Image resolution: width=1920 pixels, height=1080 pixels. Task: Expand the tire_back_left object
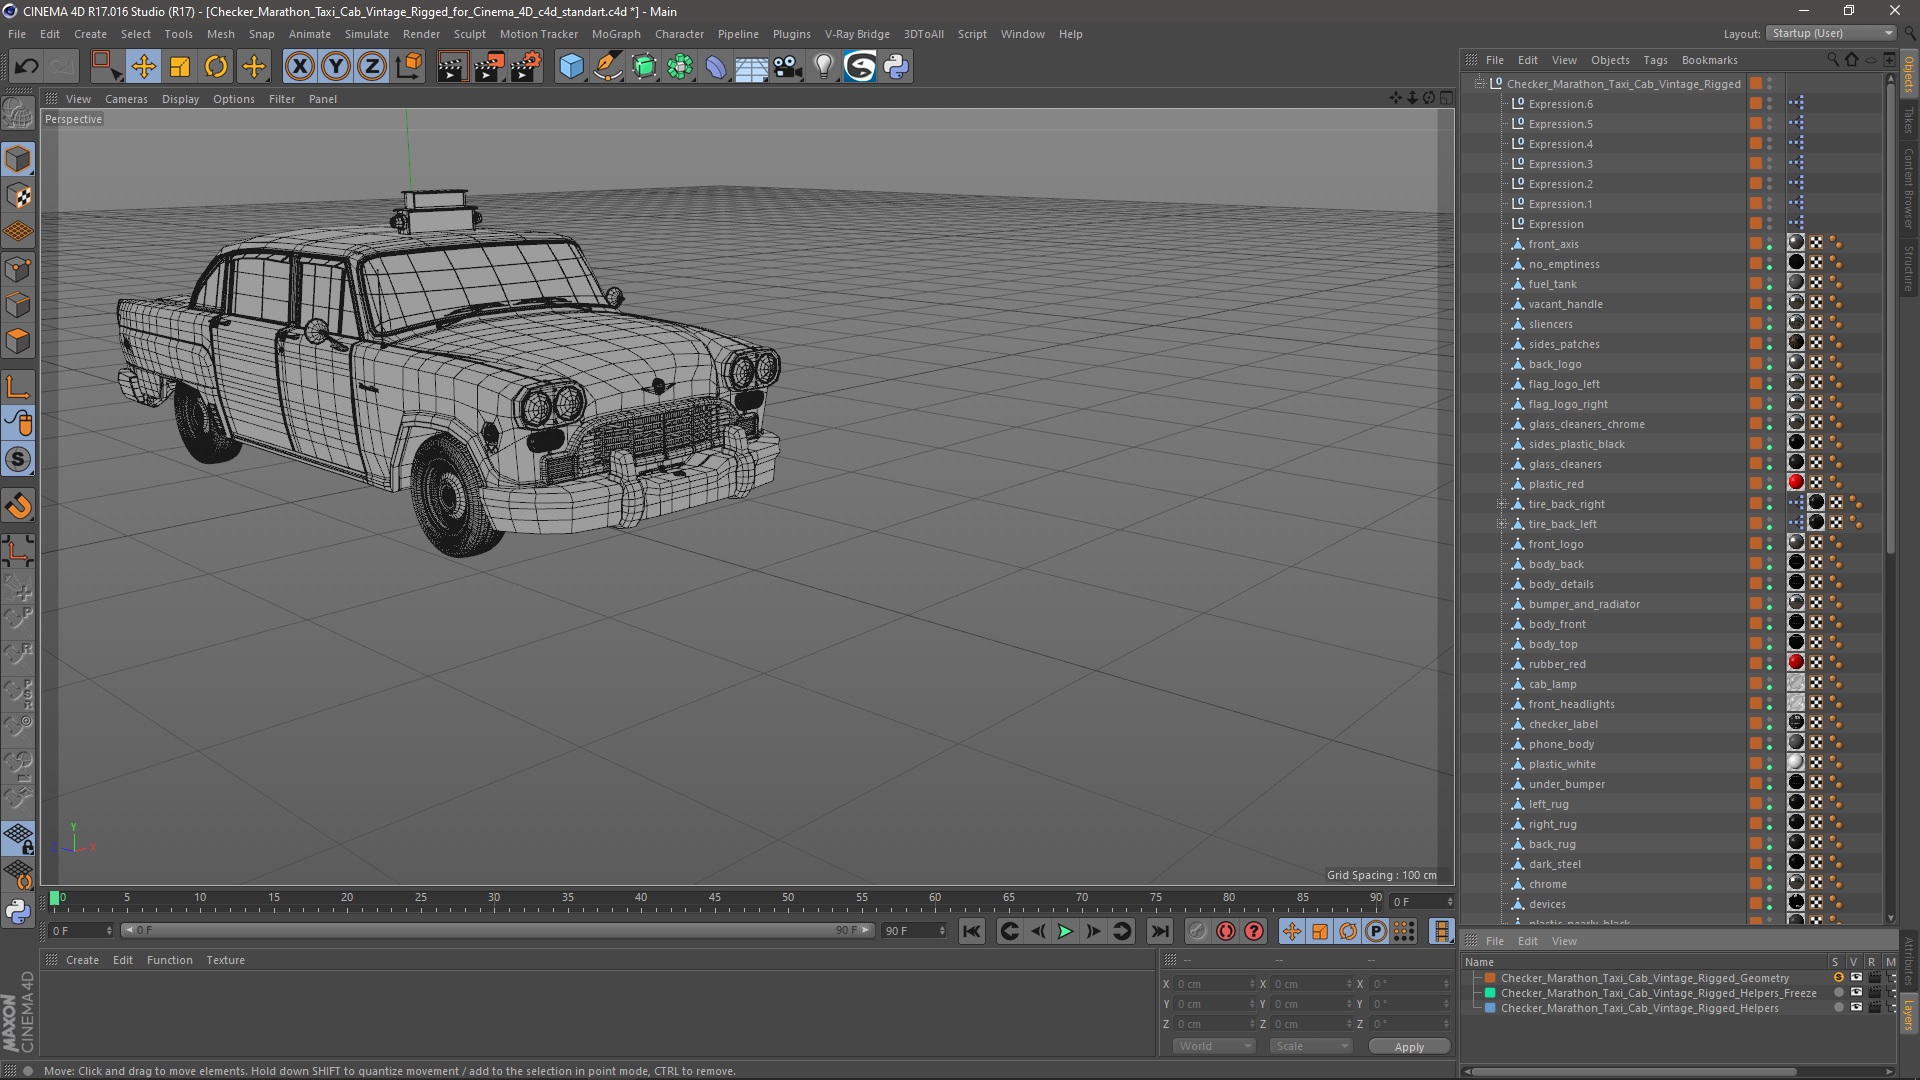(x=1501, y=524)
